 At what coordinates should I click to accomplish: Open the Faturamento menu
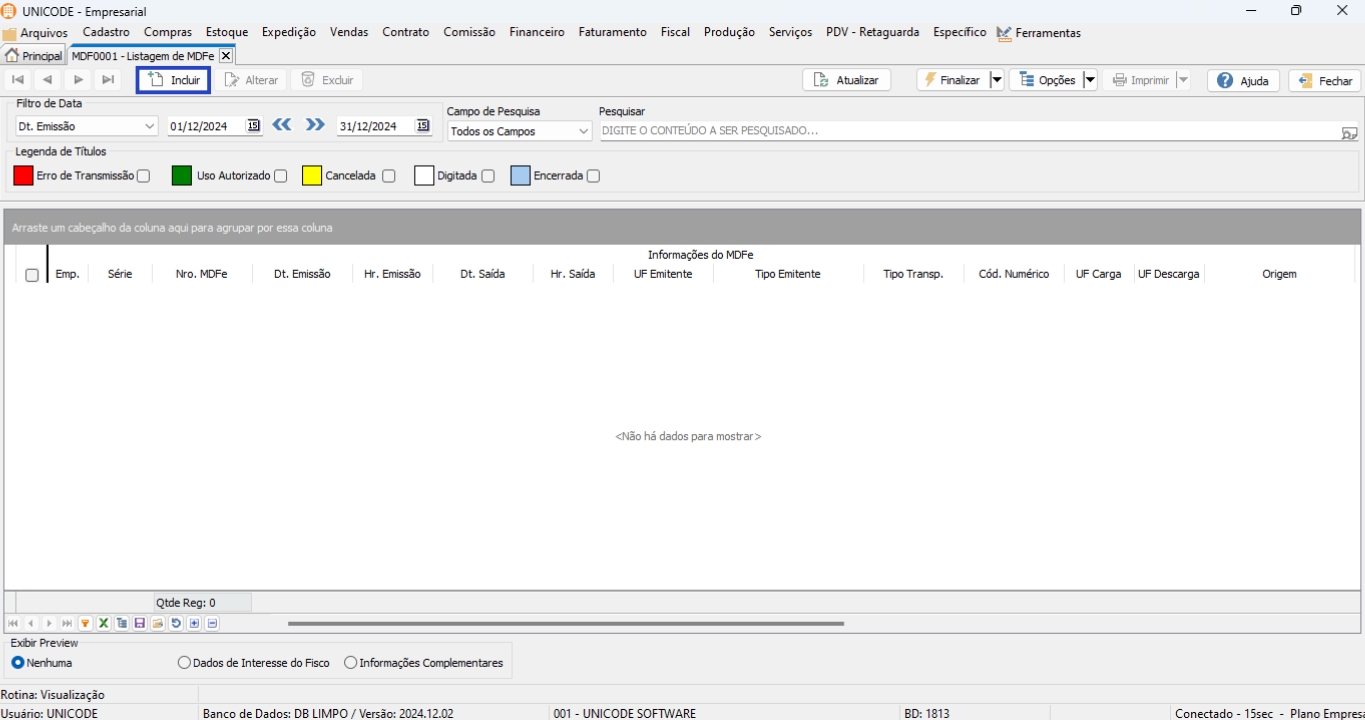[612, 32]
